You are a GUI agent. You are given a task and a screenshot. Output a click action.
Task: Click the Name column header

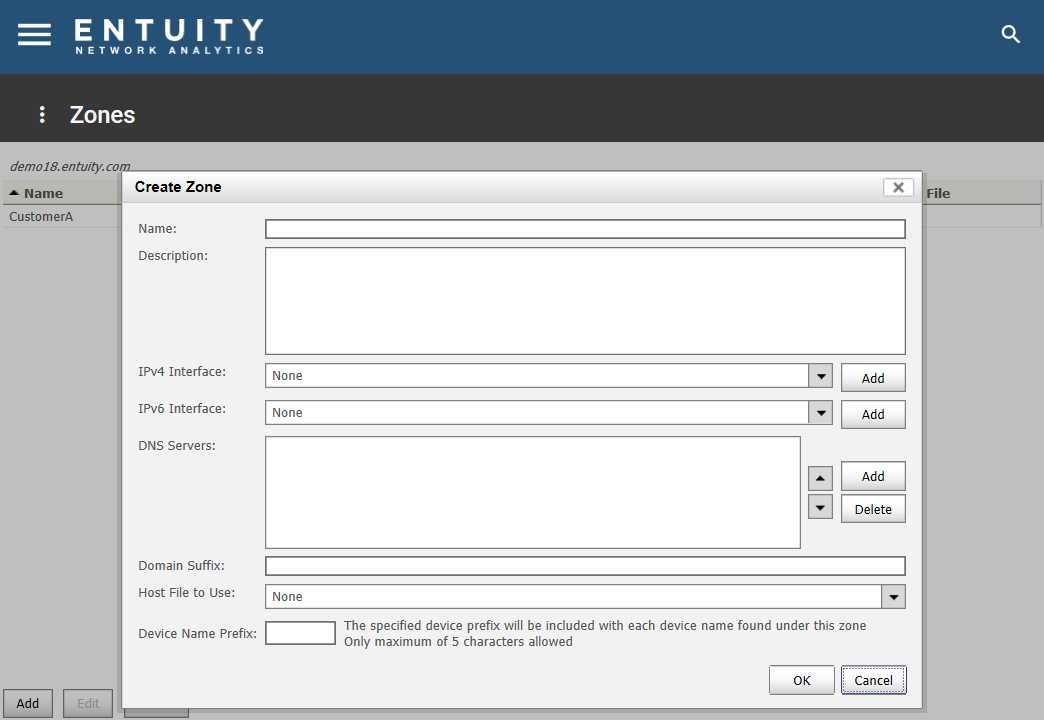[43, 192]
